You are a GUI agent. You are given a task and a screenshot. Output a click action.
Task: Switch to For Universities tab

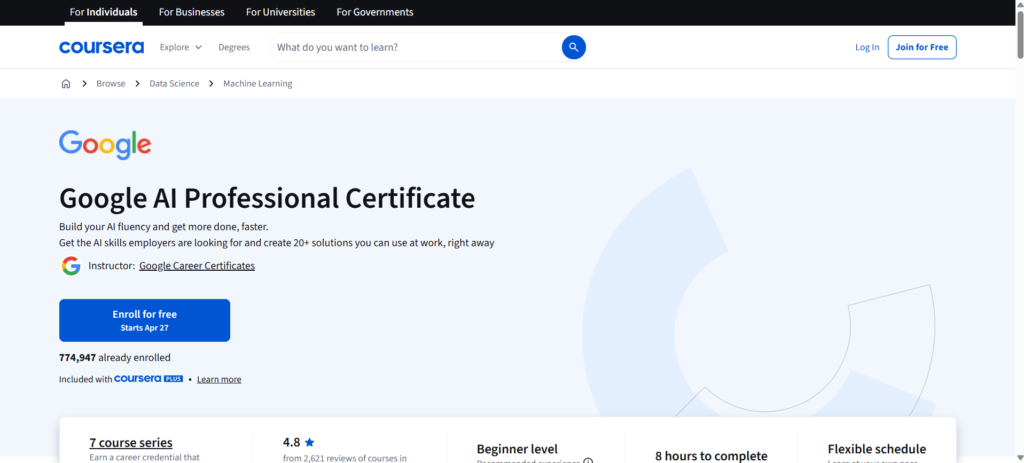click(x=280, y=12)
